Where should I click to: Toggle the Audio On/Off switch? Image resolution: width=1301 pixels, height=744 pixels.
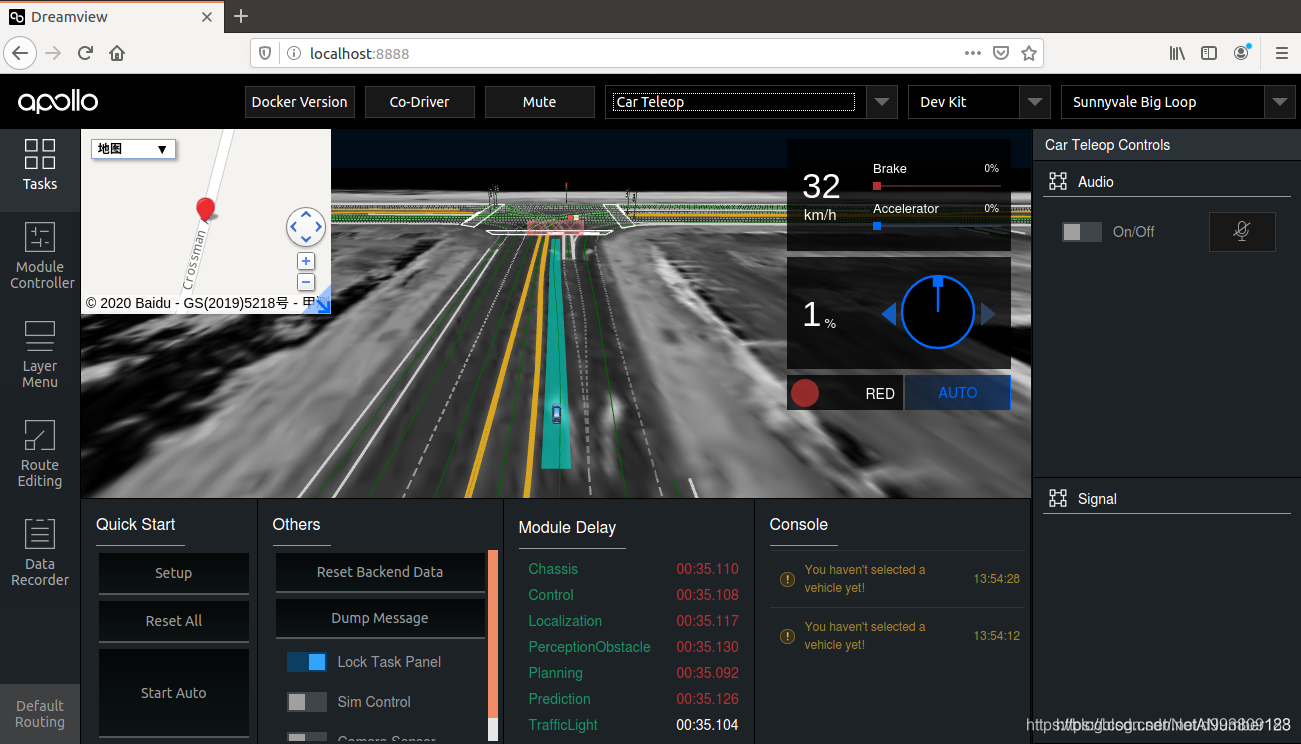pyautogui.click(x=1082, y=231)
